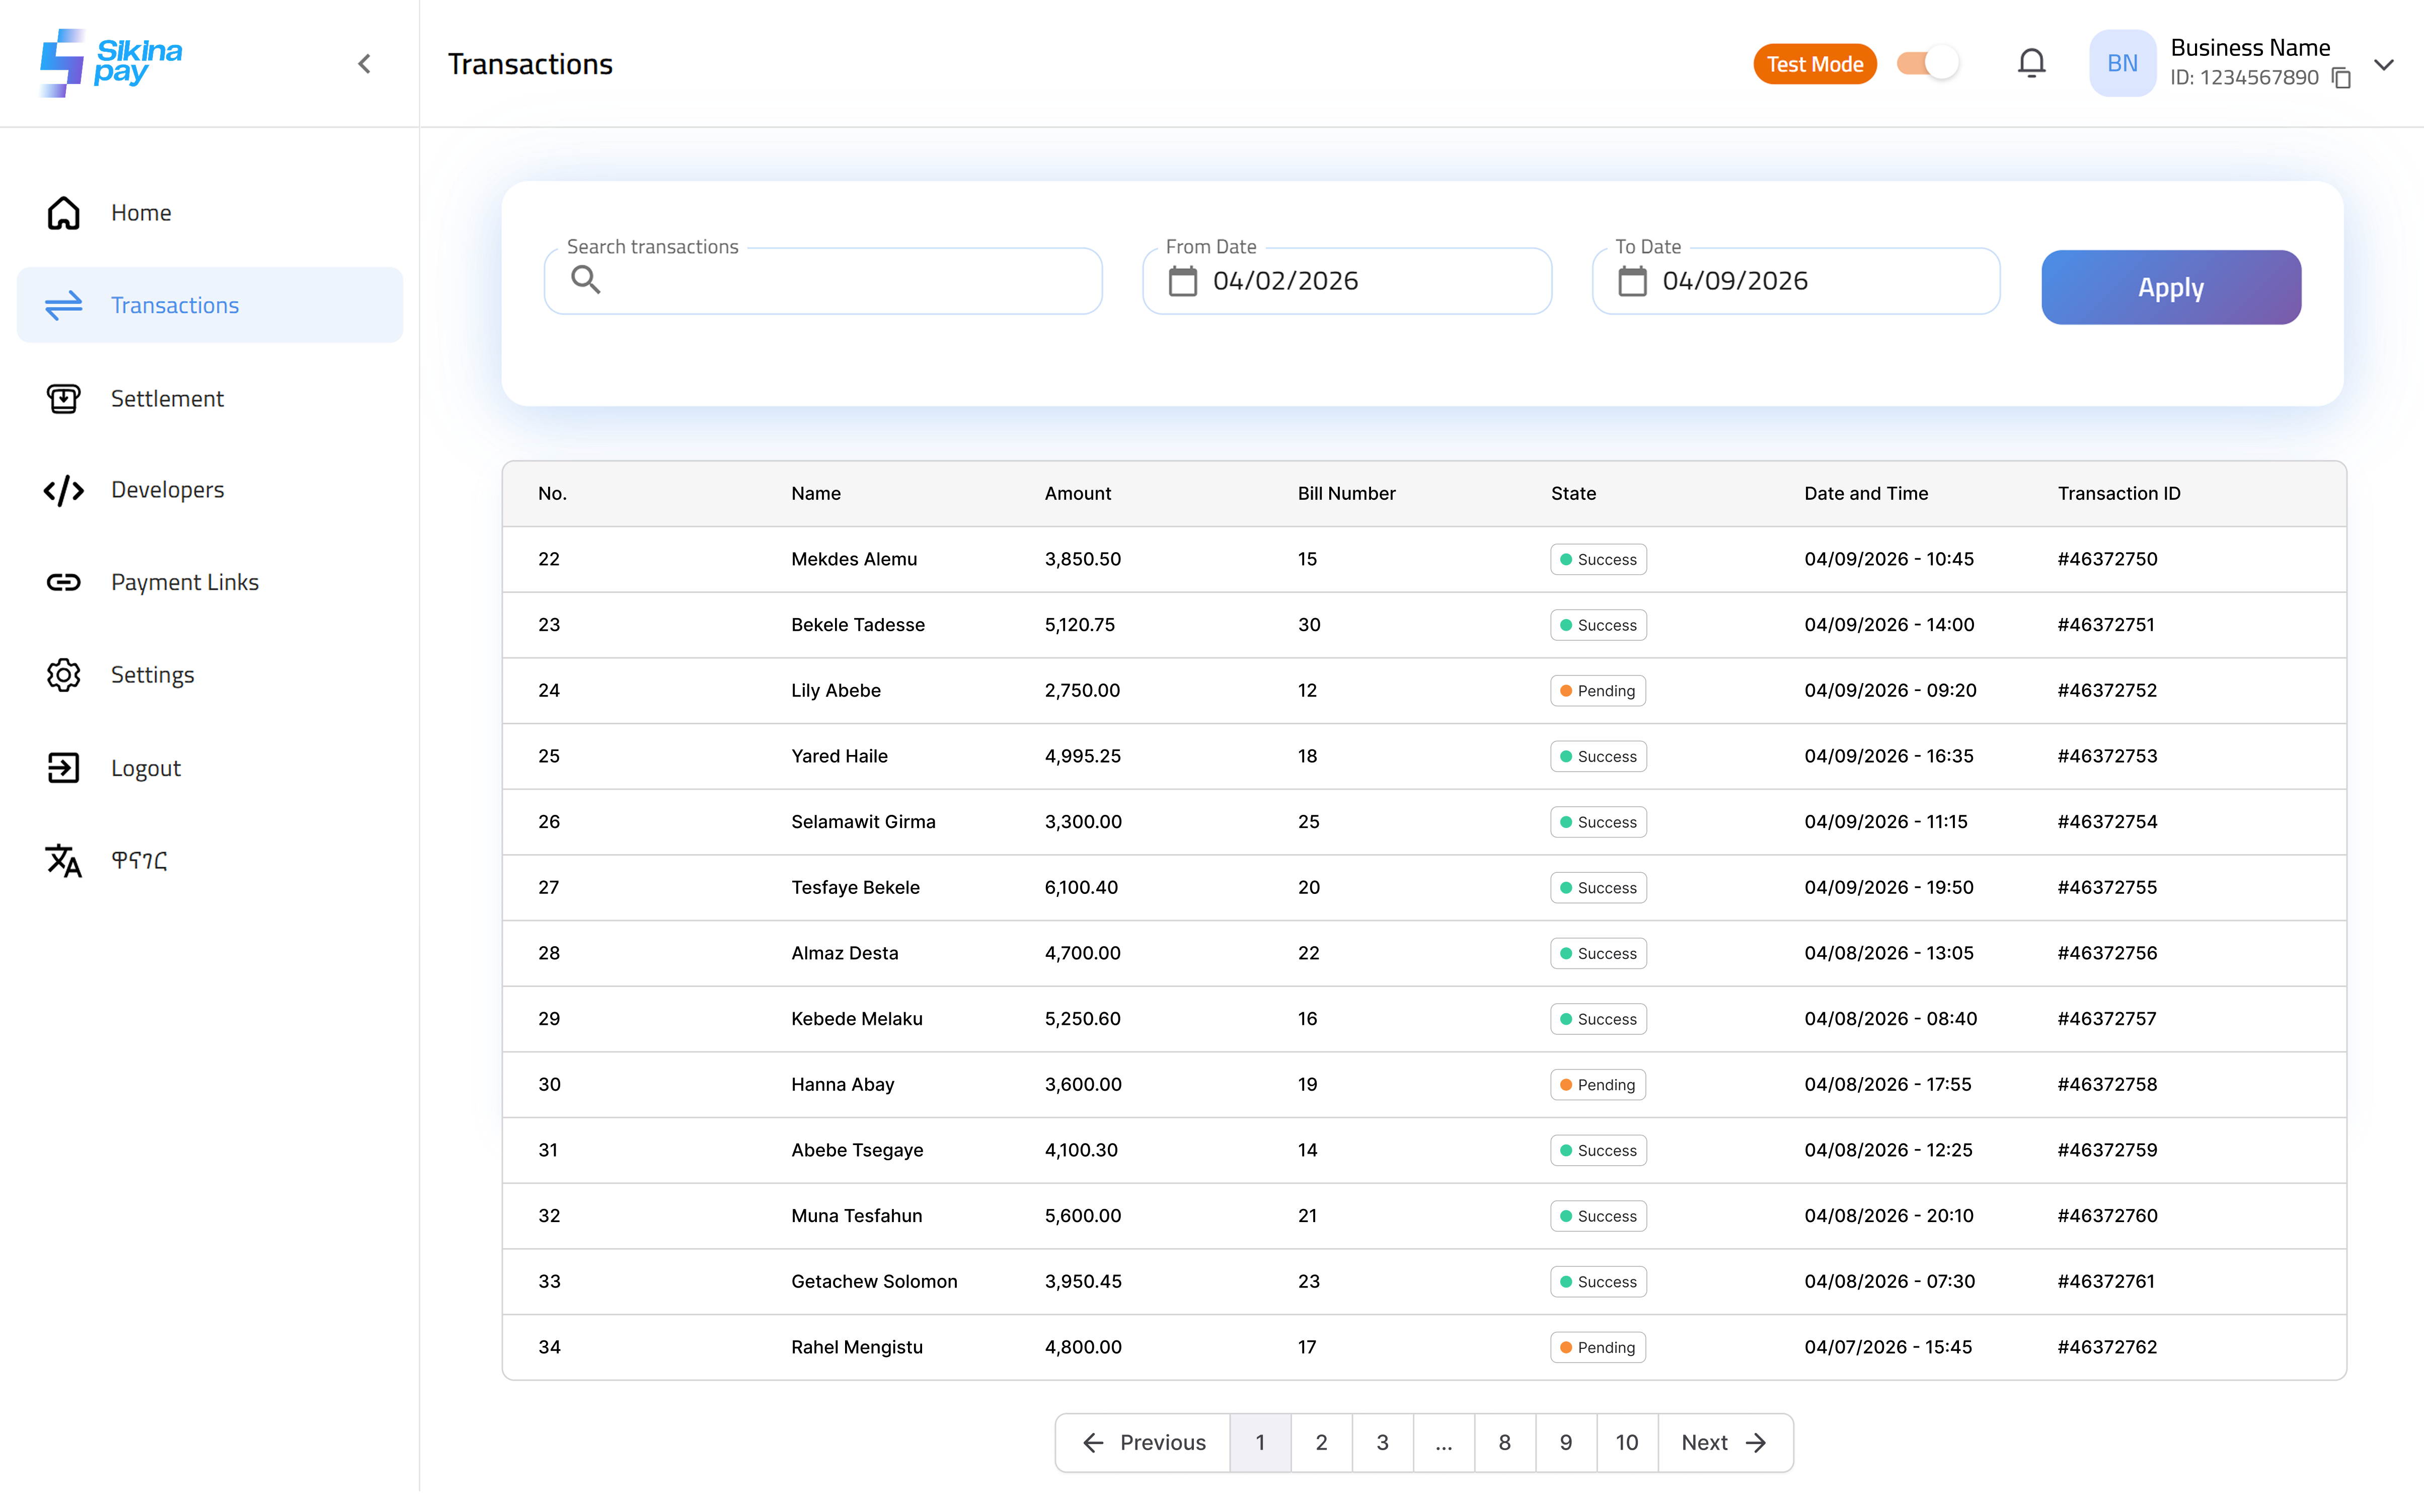Click the Logout icon
This screenshot has width=2424, height=1512.
(x=63, y=767)
